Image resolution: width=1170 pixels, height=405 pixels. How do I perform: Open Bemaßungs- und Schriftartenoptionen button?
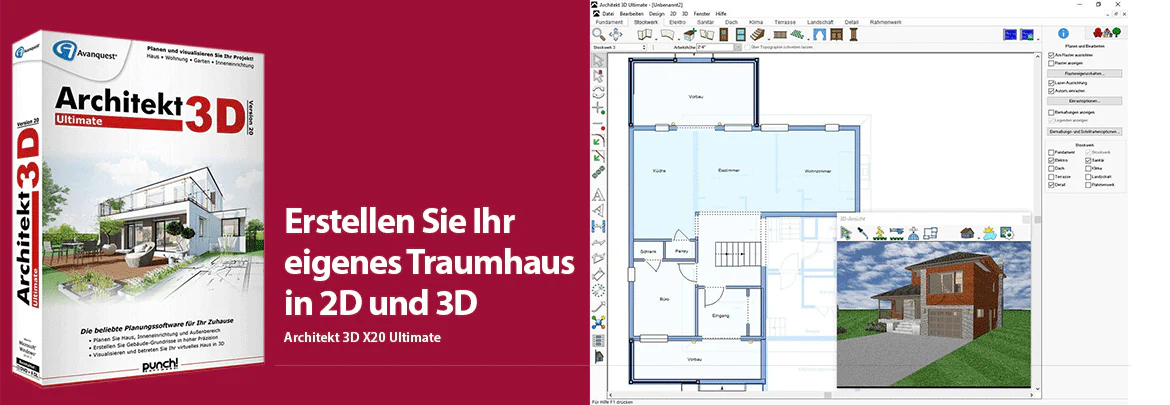click(1084, 132)
